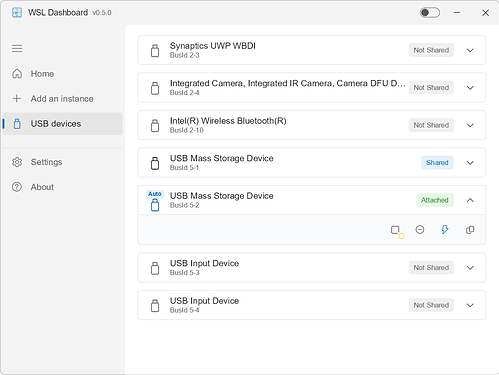
Task: Expand the BusId 5-4 USB Input Device row
Action: tap(470, 305)
